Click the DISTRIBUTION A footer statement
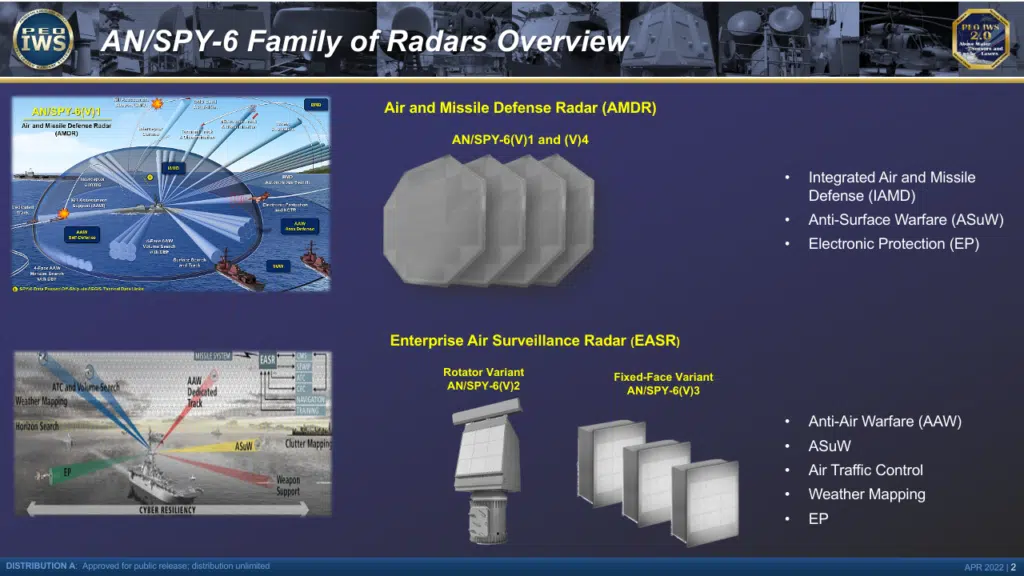 tap(138, 566)
